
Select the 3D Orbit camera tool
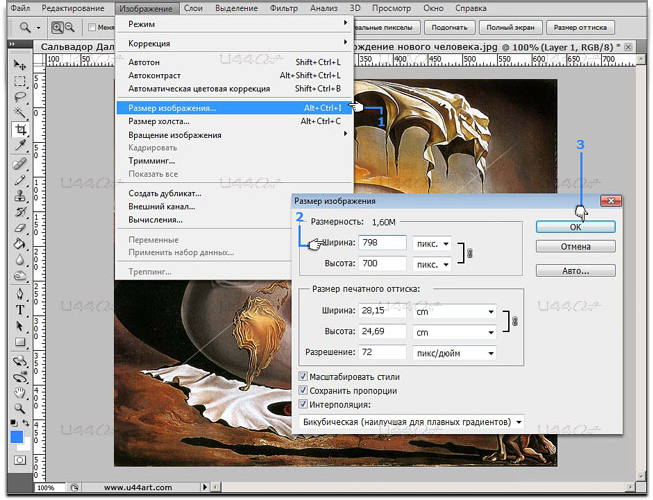click(x=20, y=377)
